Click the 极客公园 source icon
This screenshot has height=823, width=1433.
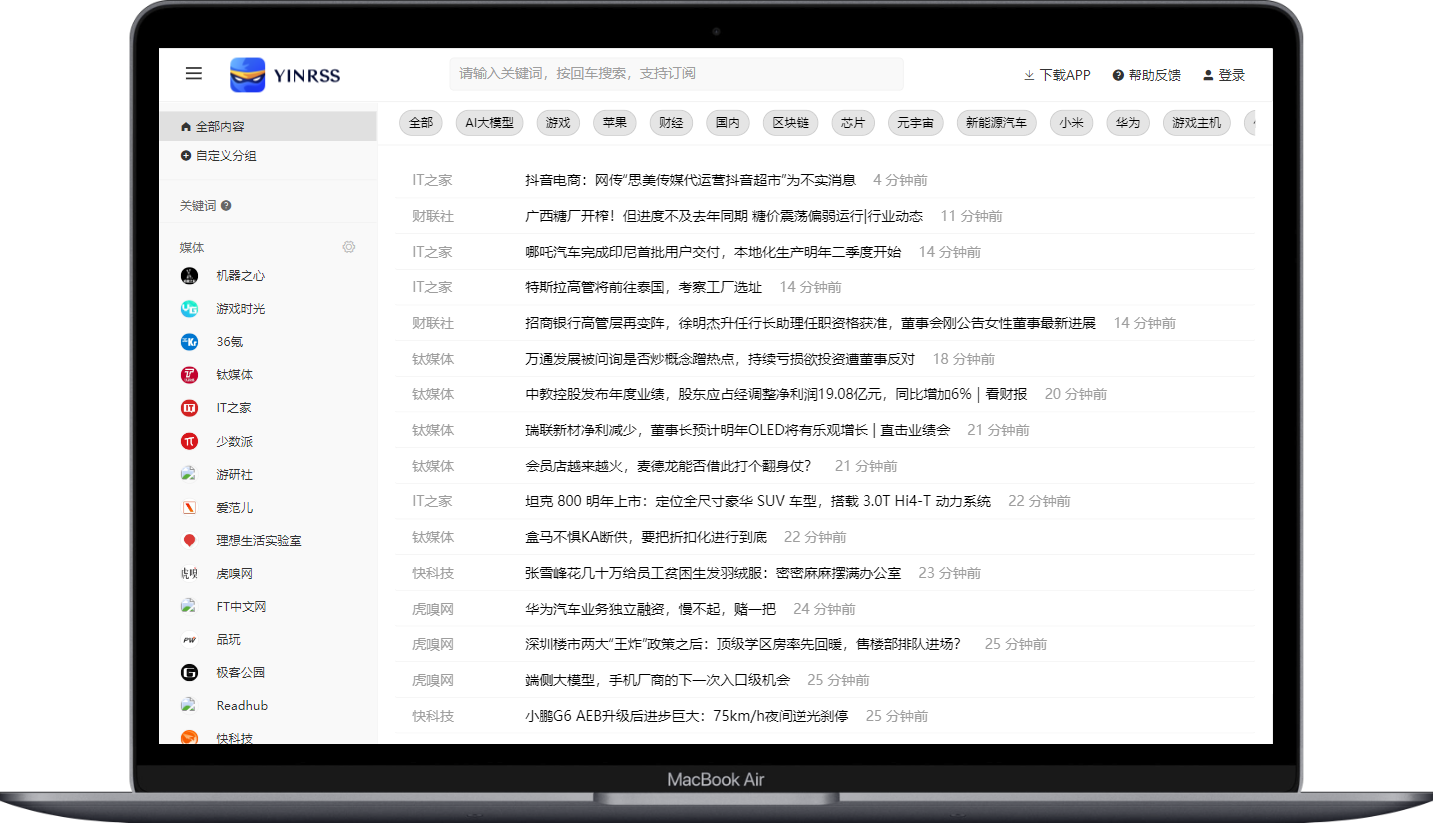(189, 673)
